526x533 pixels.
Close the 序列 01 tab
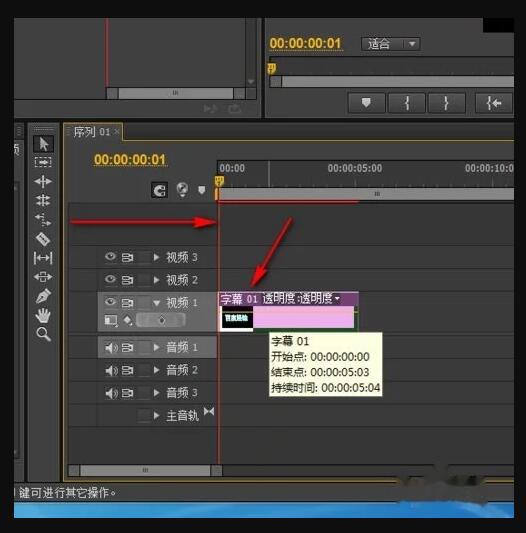(x=117, y=132)
